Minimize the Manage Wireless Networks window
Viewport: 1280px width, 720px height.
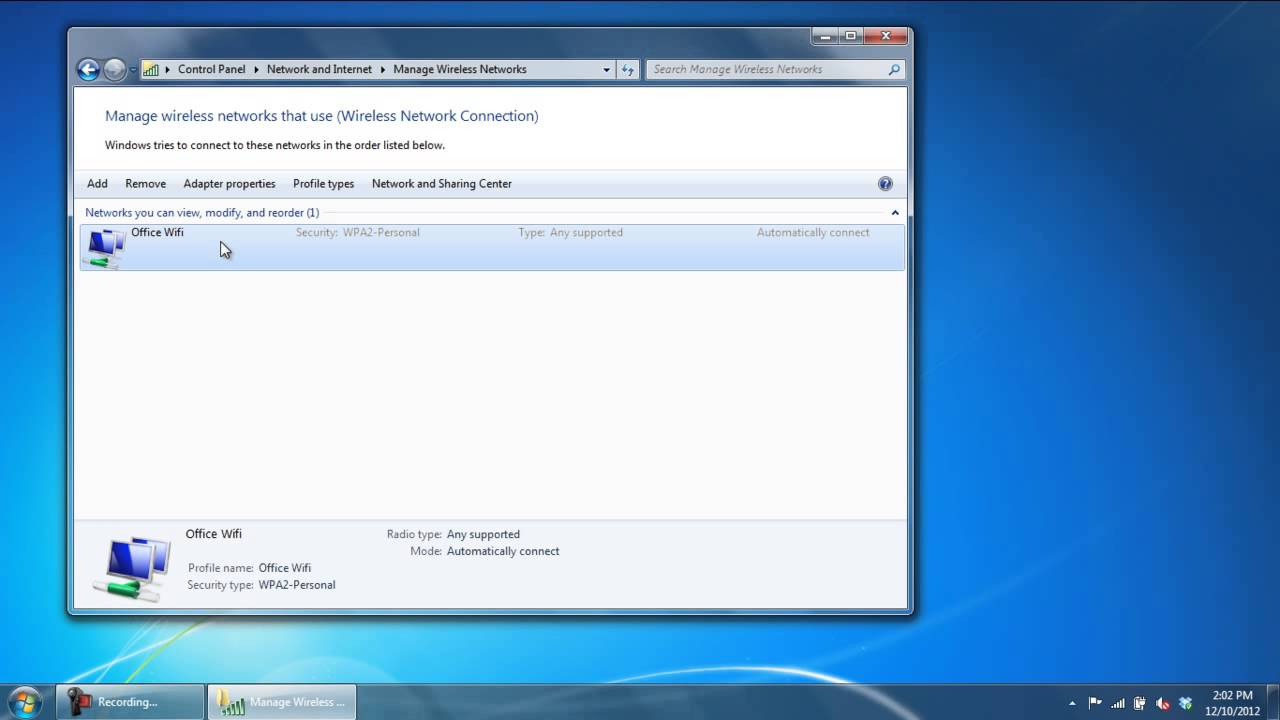tap(825, 36)
